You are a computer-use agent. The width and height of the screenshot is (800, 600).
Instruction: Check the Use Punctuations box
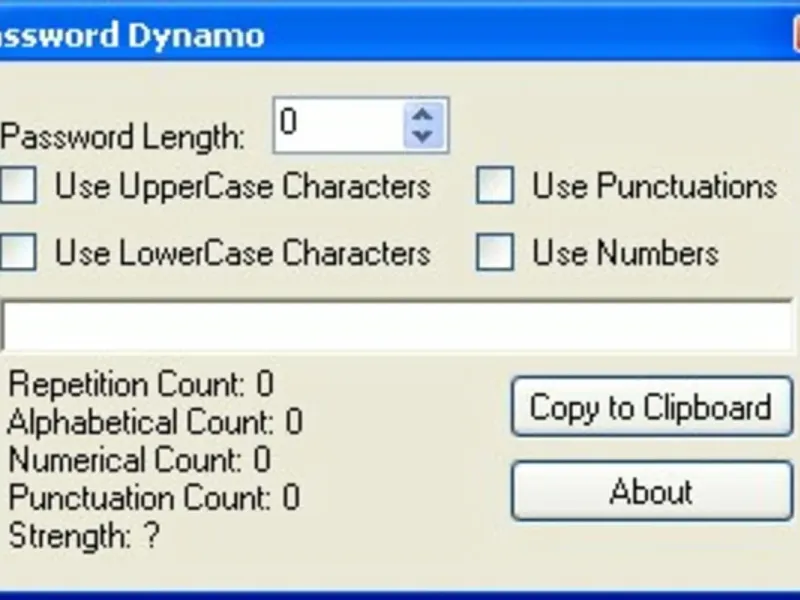pyautogui.click(x=494, y=187)
